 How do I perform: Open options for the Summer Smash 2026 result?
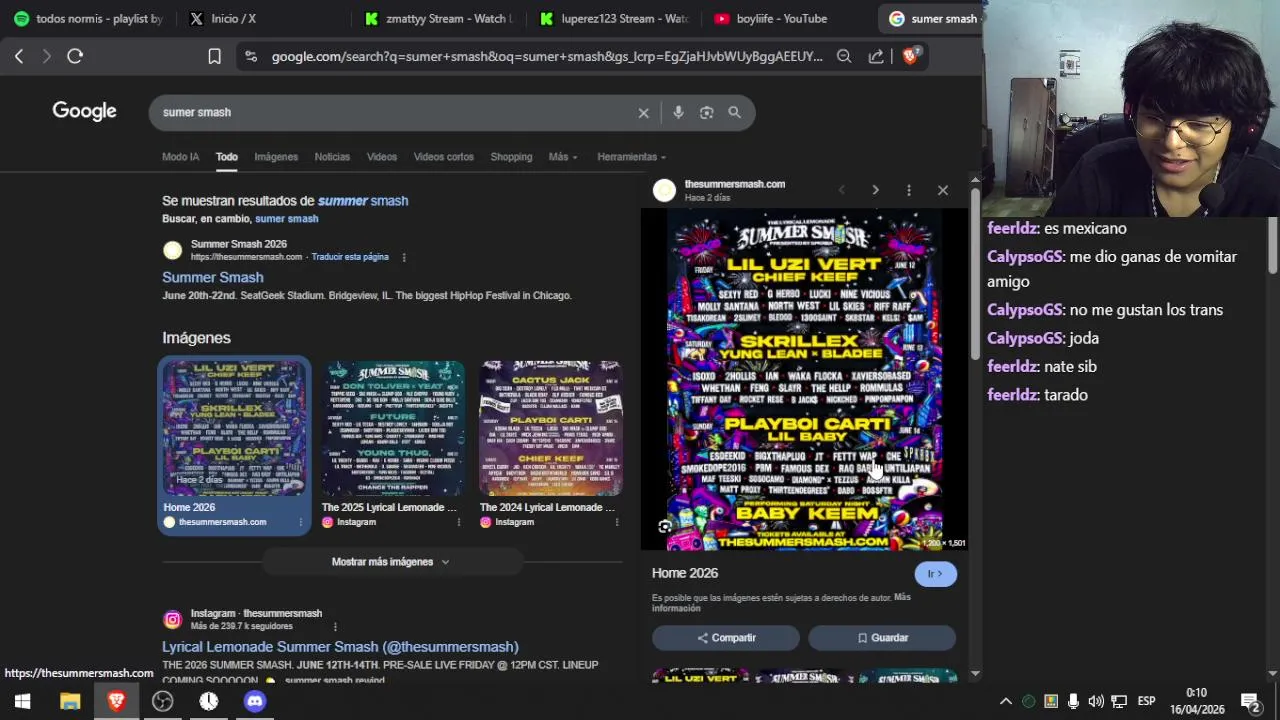click(x=404, y=257)
